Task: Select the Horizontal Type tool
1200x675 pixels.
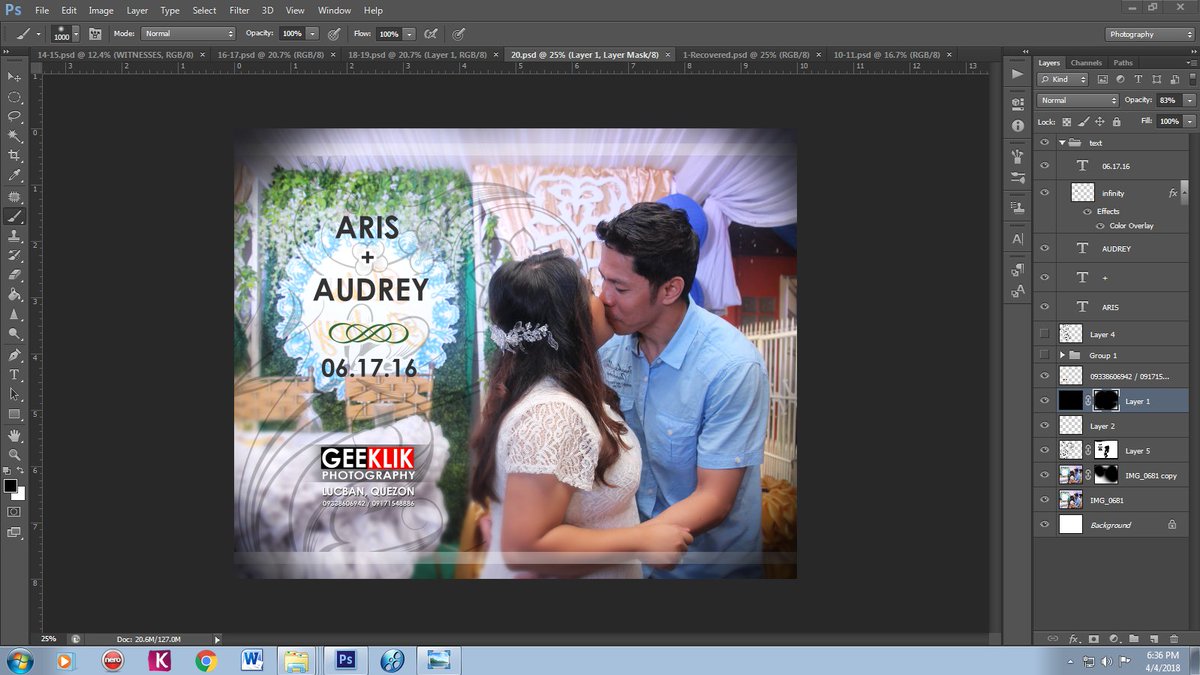Action: [x=14, y=375]
